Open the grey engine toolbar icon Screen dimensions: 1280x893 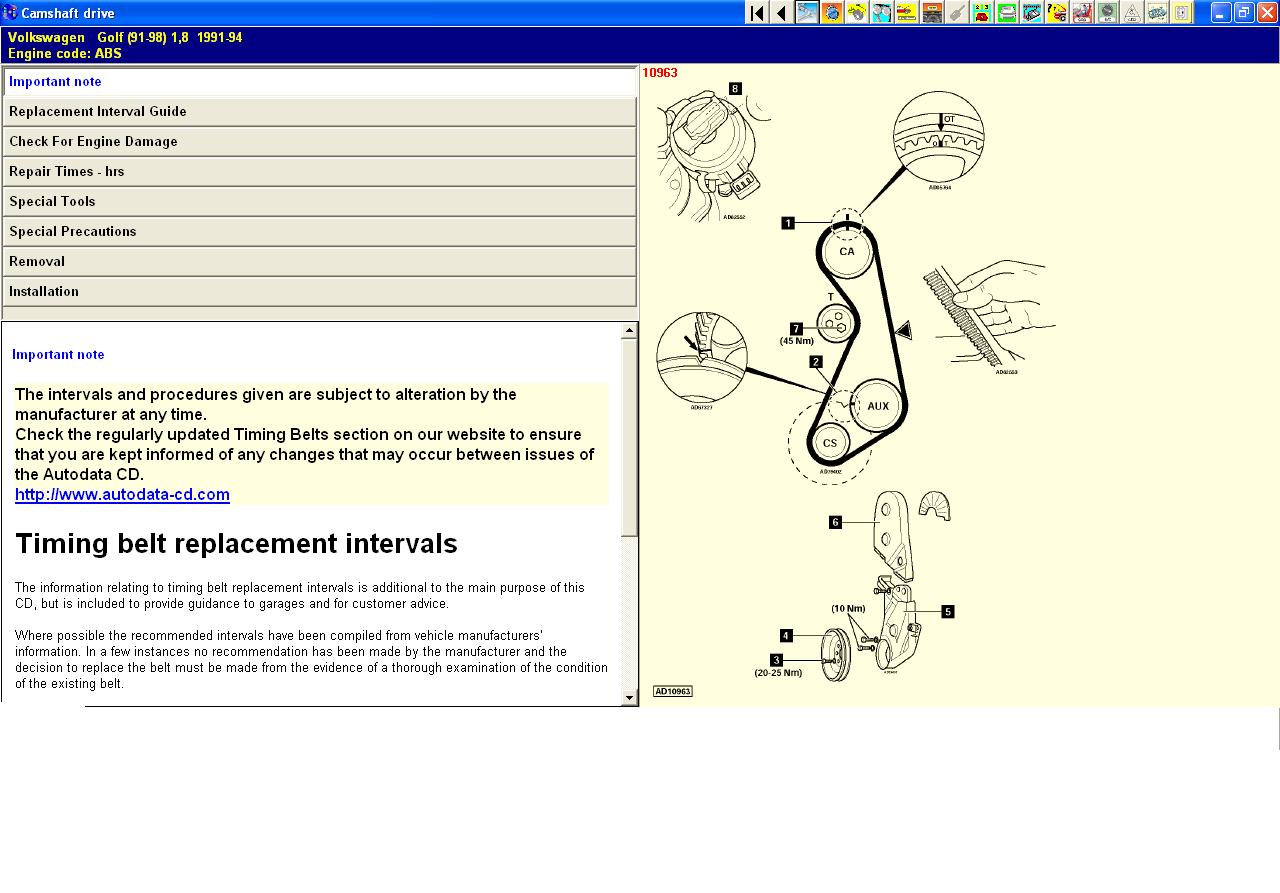[932, 13]
